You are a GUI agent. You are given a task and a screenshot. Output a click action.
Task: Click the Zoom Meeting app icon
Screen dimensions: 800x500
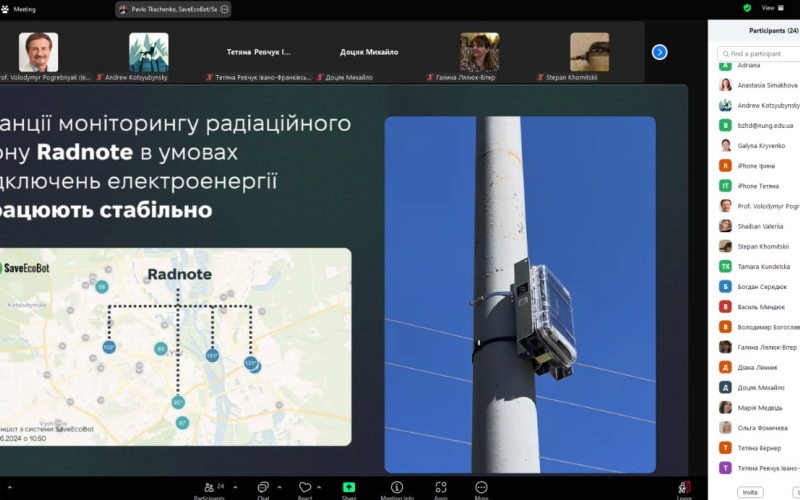[5, 9]
